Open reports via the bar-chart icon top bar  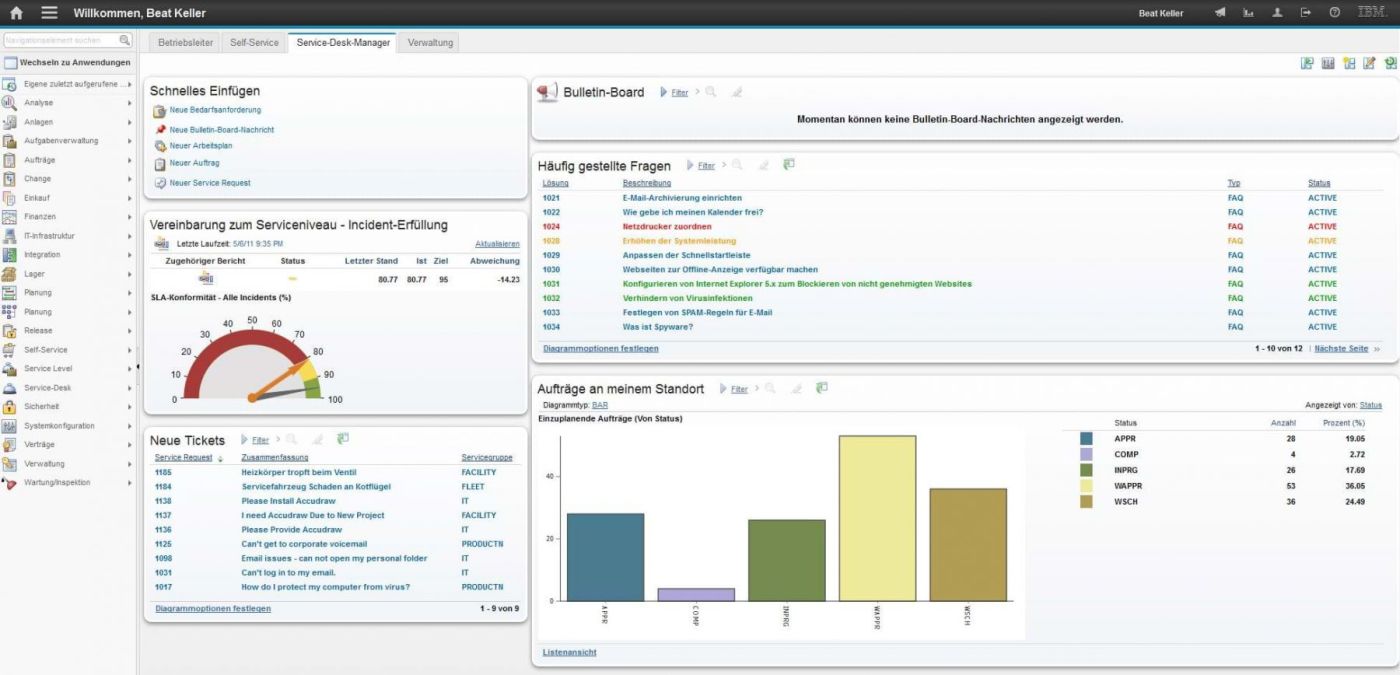1248,13
